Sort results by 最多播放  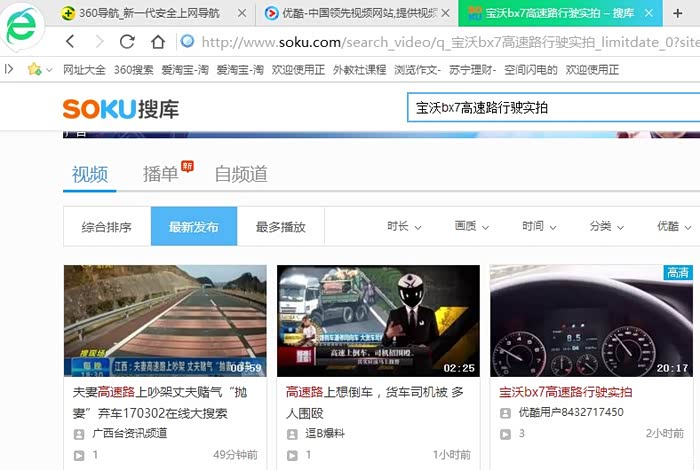click(280, 227)
